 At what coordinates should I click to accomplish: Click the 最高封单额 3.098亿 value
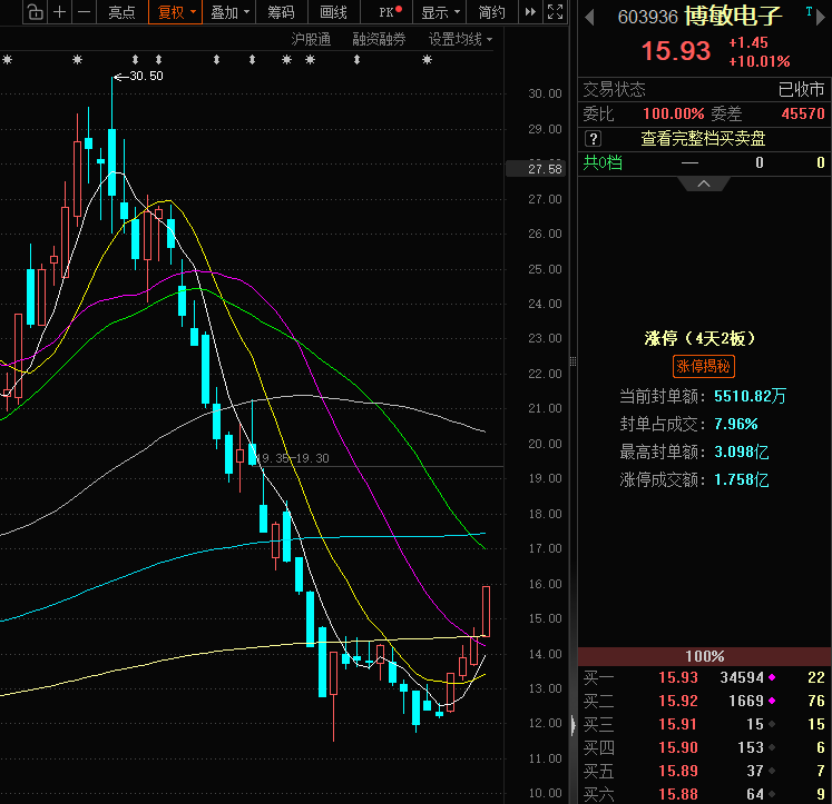click(741, 452)
